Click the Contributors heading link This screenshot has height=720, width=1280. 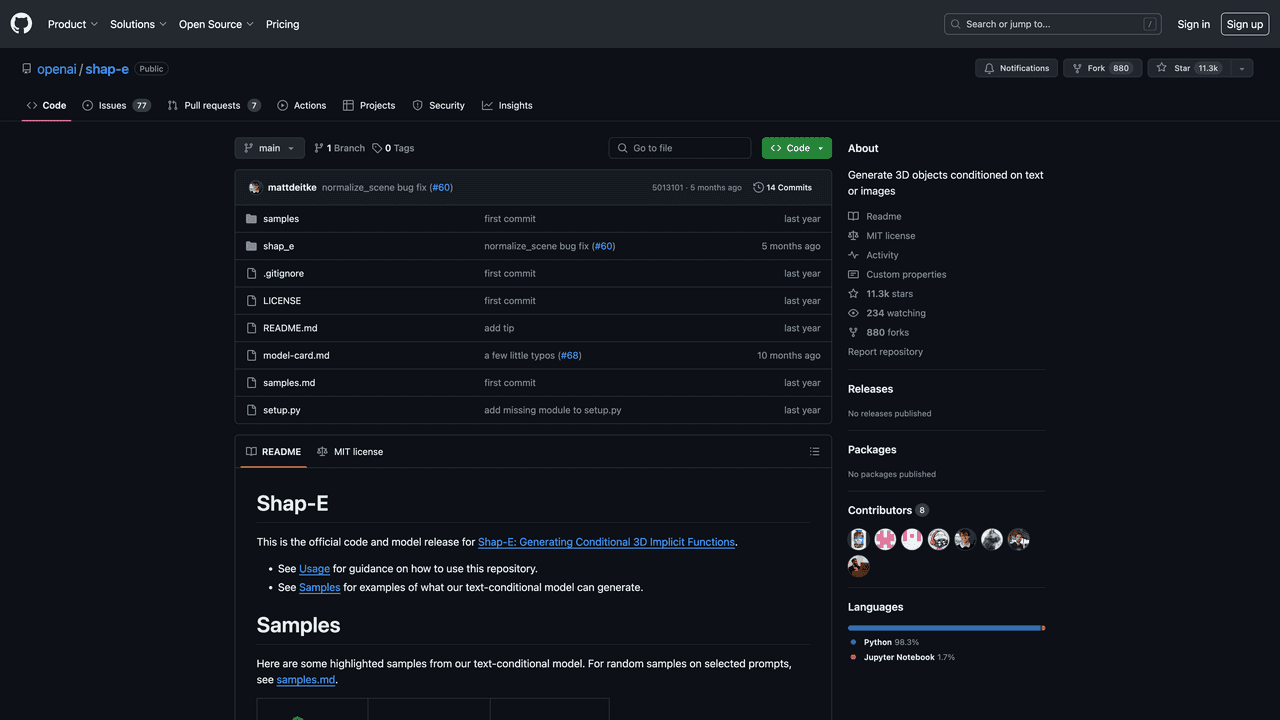pos(888,510)
